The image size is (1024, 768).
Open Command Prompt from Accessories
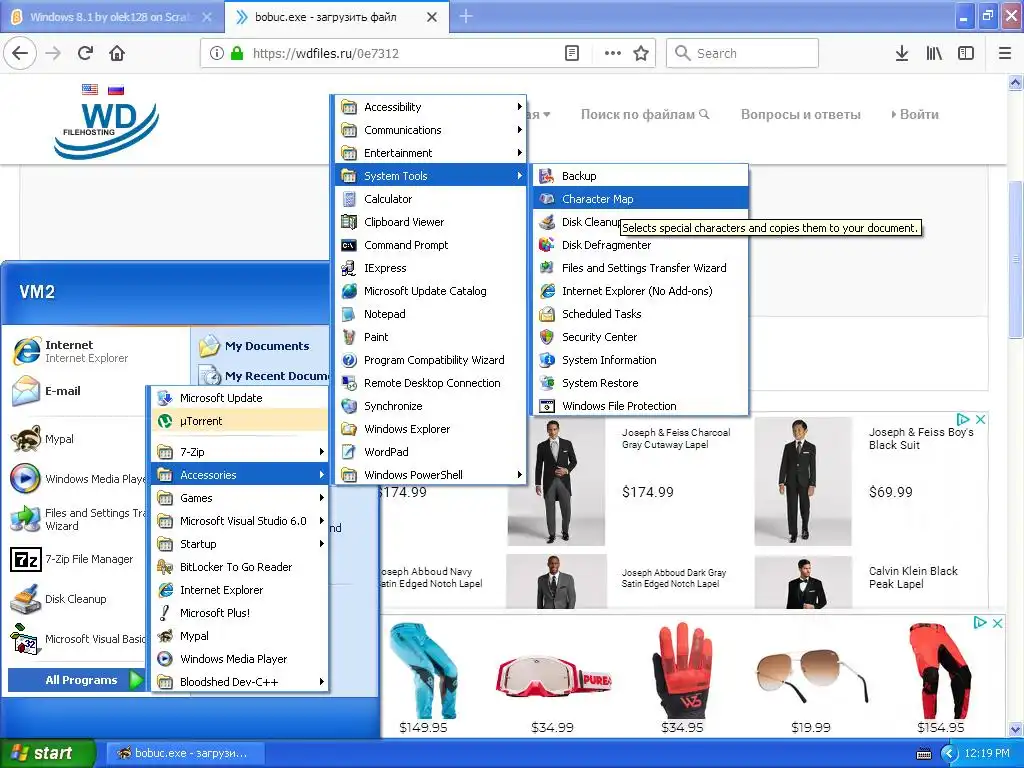point(431,245)
